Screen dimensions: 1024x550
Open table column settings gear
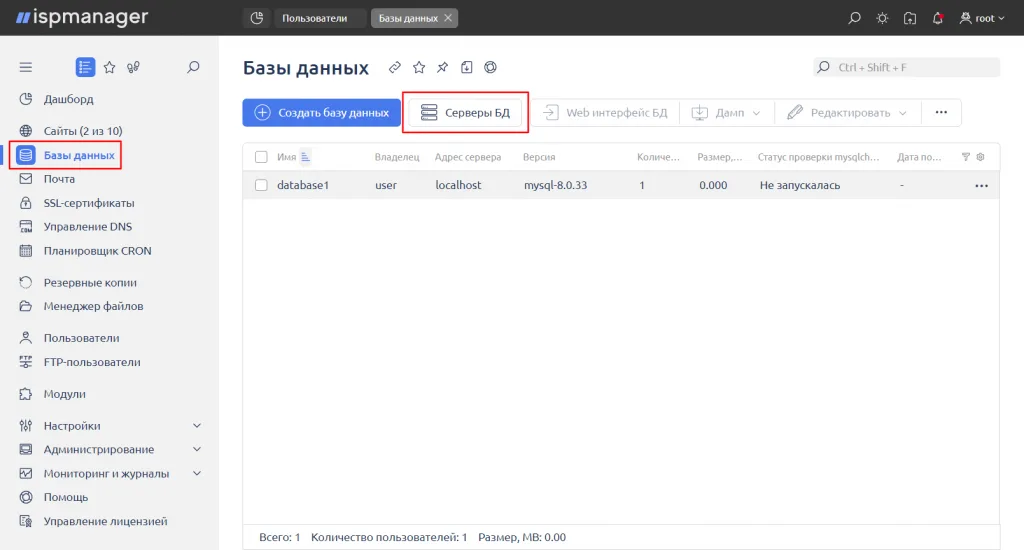coord(980,157)
